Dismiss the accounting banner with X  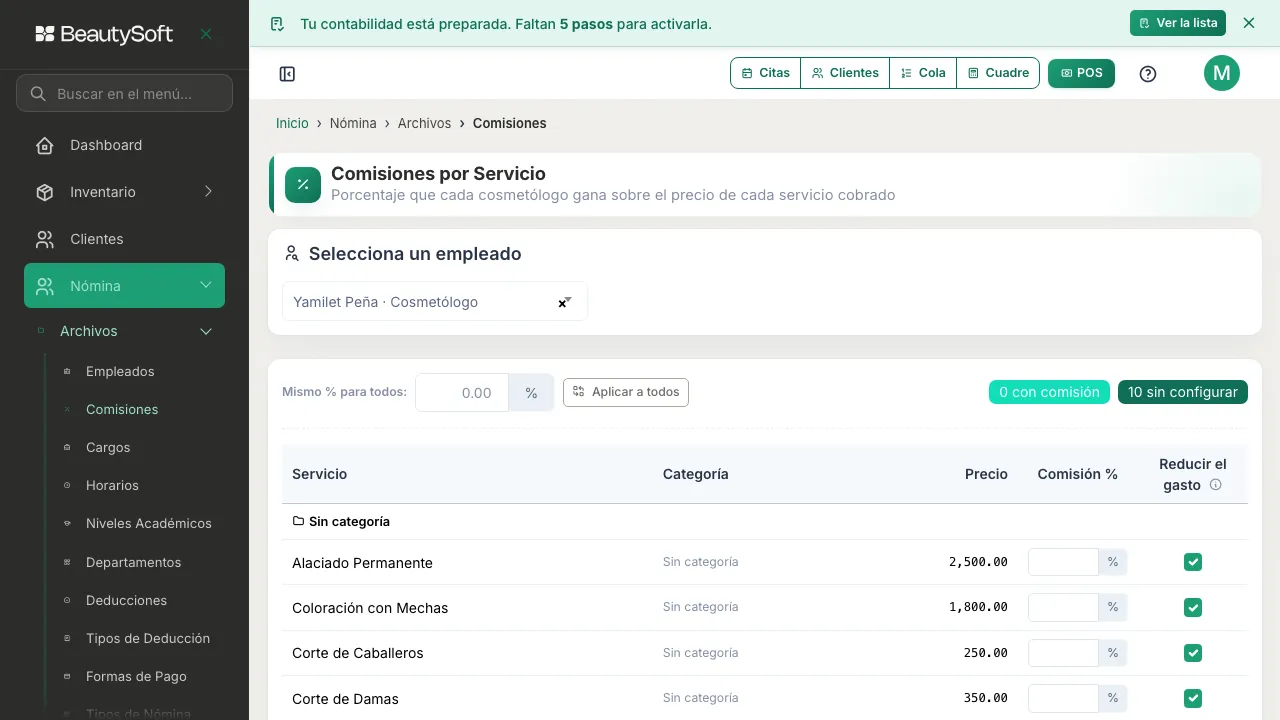(x=1248, y=23)
